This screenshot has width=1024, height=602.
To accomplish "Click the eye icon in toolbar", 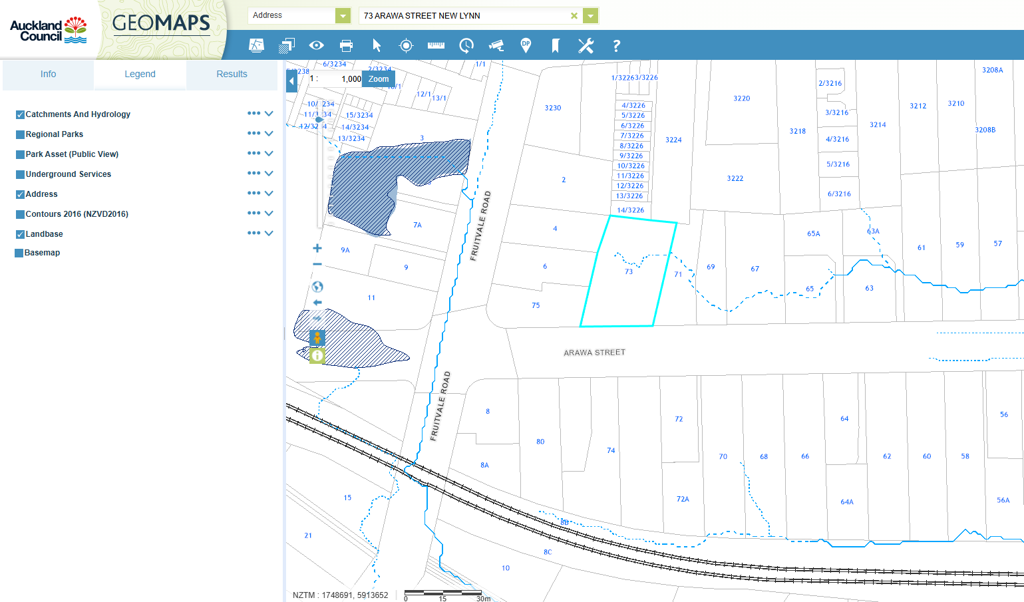I will point(316,45).
